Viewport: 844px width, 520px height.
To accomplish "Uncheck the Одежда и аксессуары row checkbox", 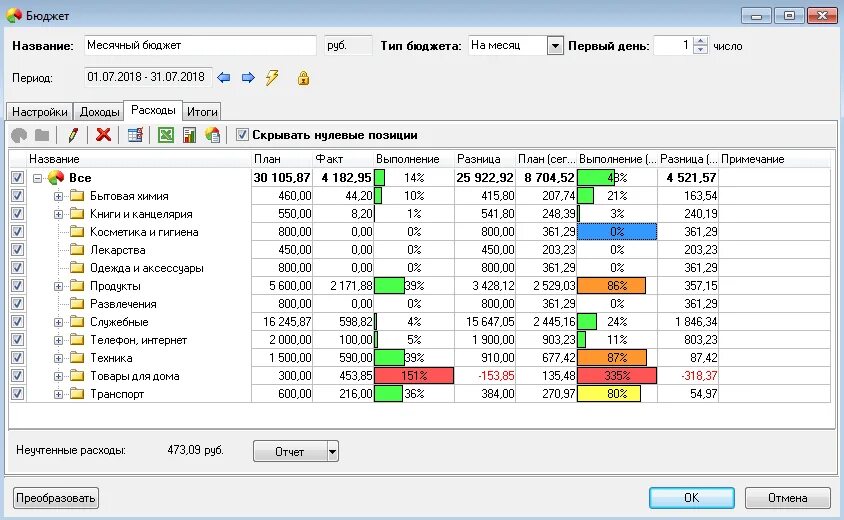I will tap(17, 268).
